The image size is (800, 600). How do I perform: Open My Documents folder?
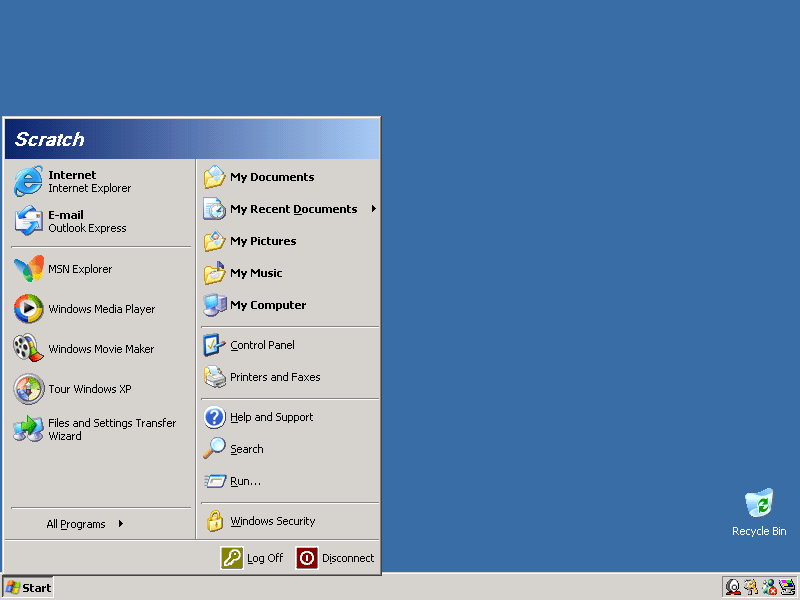(271, 177)
